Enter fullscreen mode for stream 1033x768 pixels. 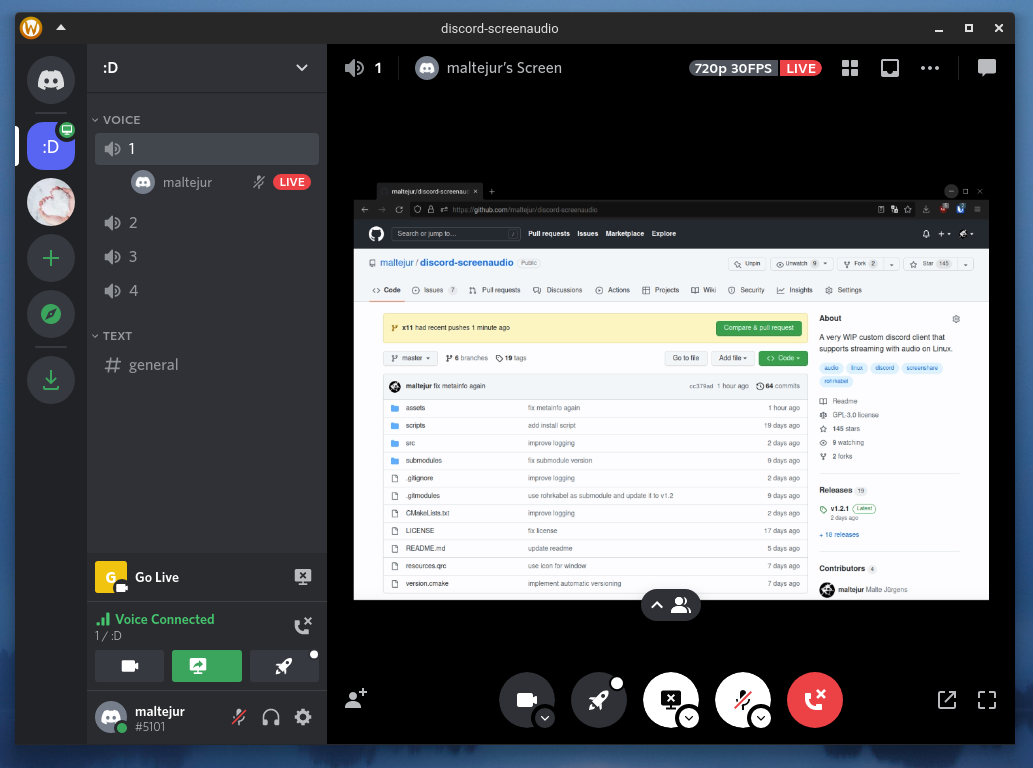point(987,699)
